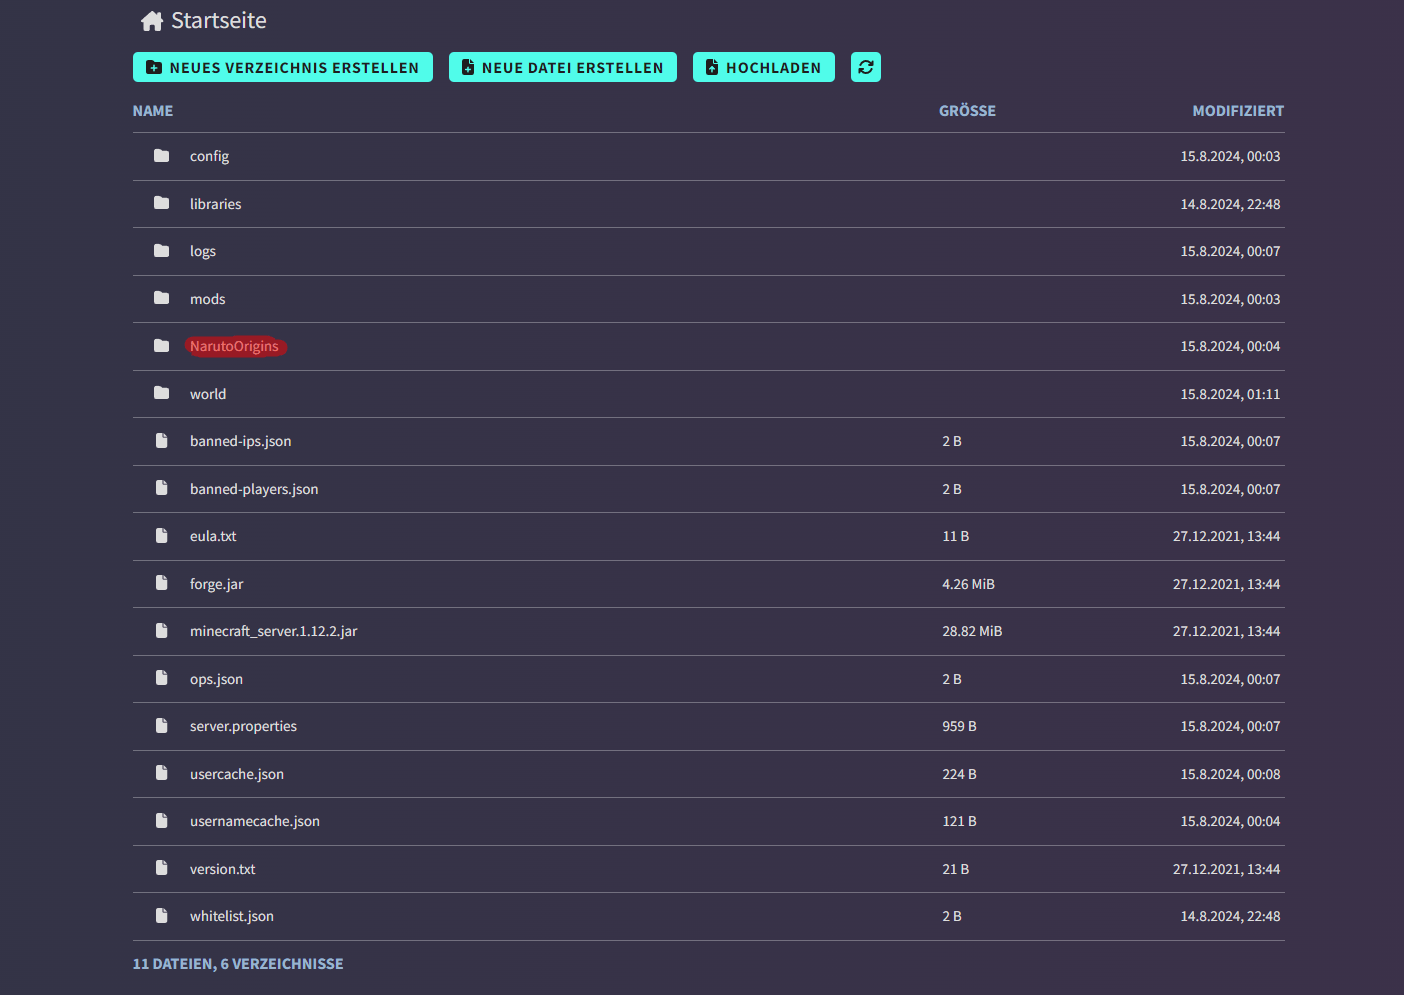
Task: Click the folder icon for world directory
Action: (161, 393)
